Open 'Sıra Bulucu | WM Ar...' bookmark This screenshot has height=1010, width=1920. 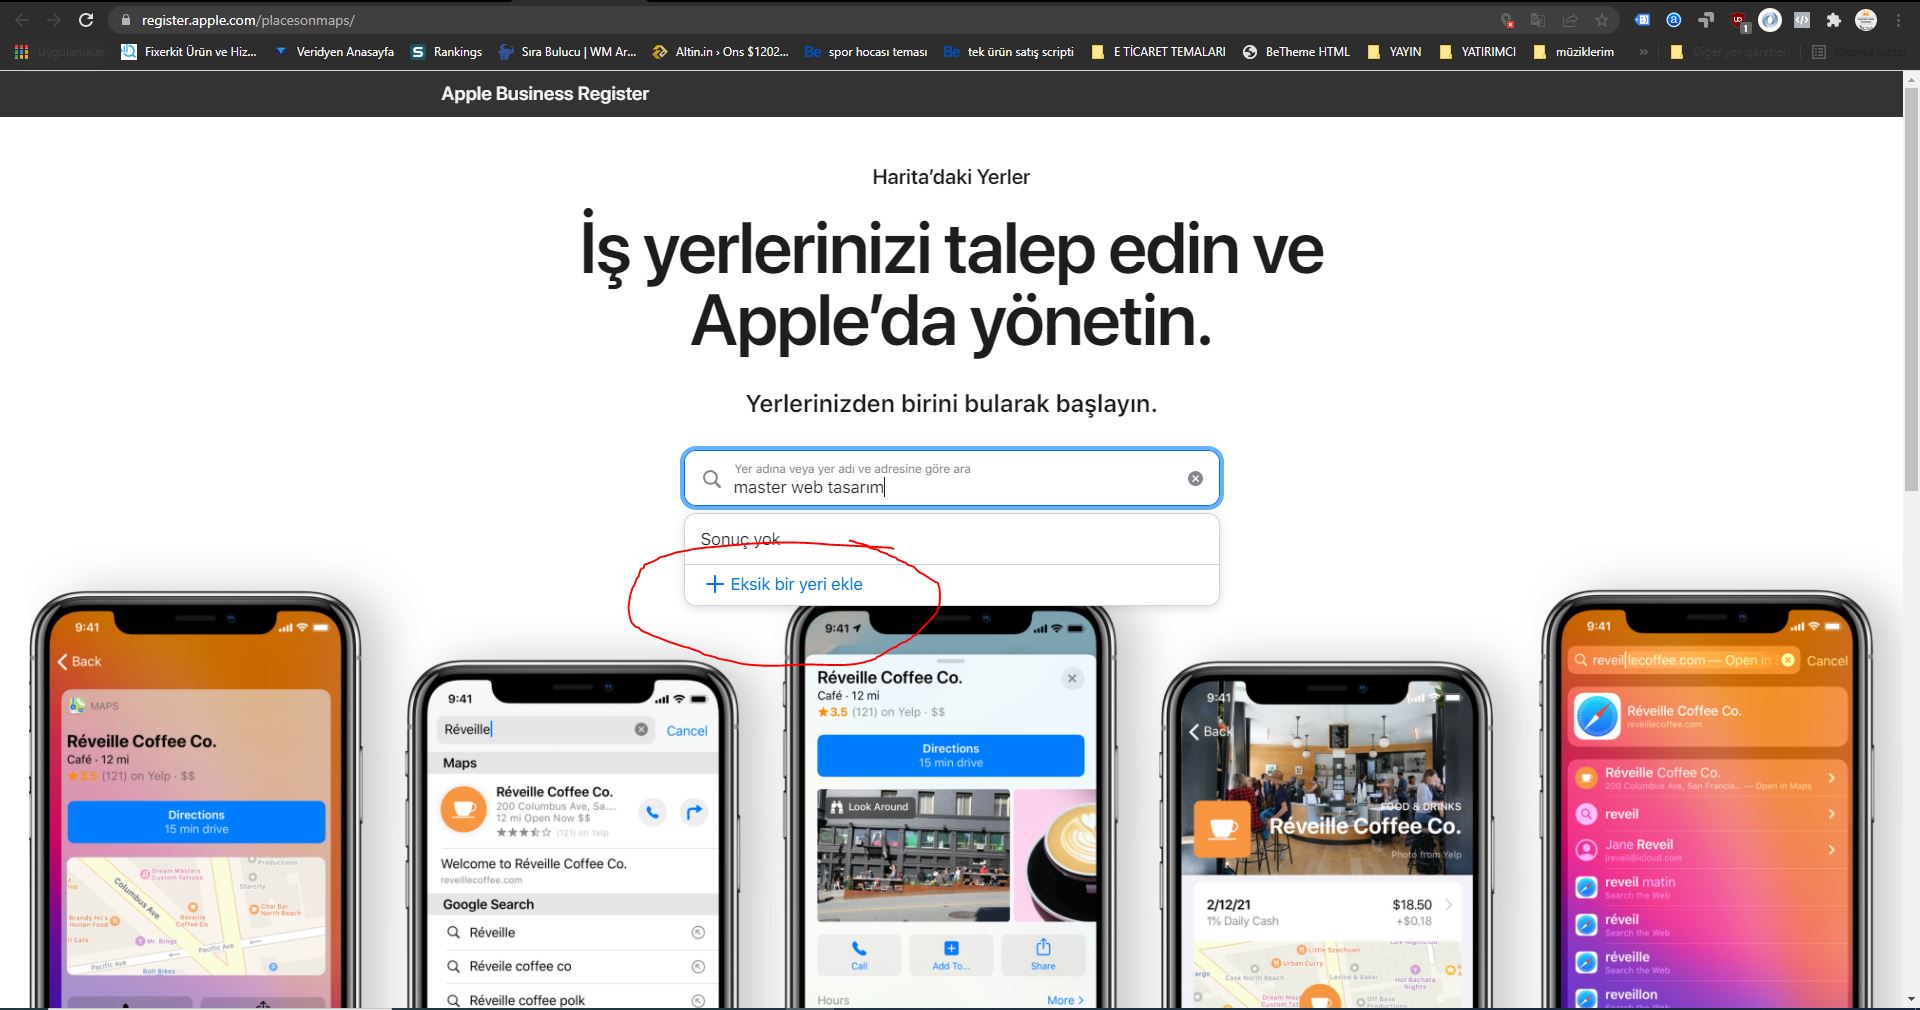click(x=567, y=52)
